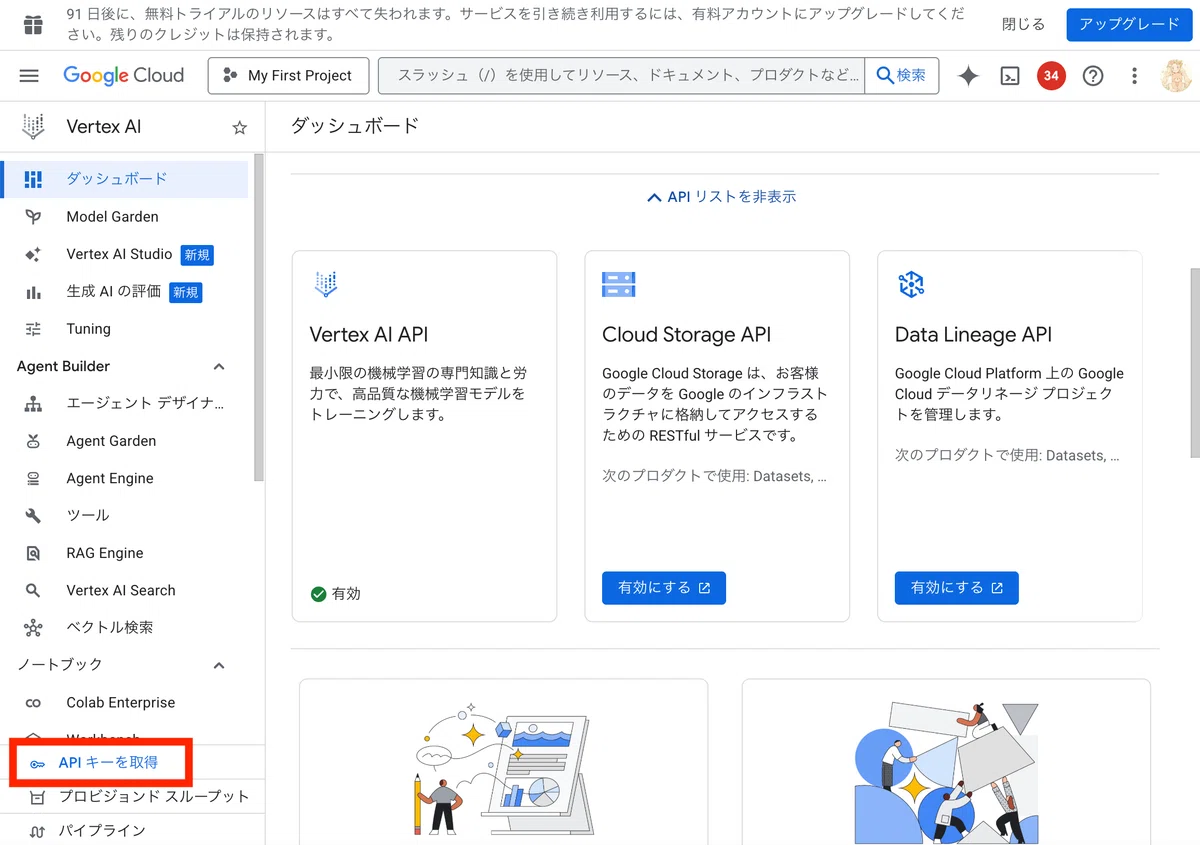Click the Model Garden sprout icon
The height and width of the screenshot is (845, 1200).
point(33,217)
